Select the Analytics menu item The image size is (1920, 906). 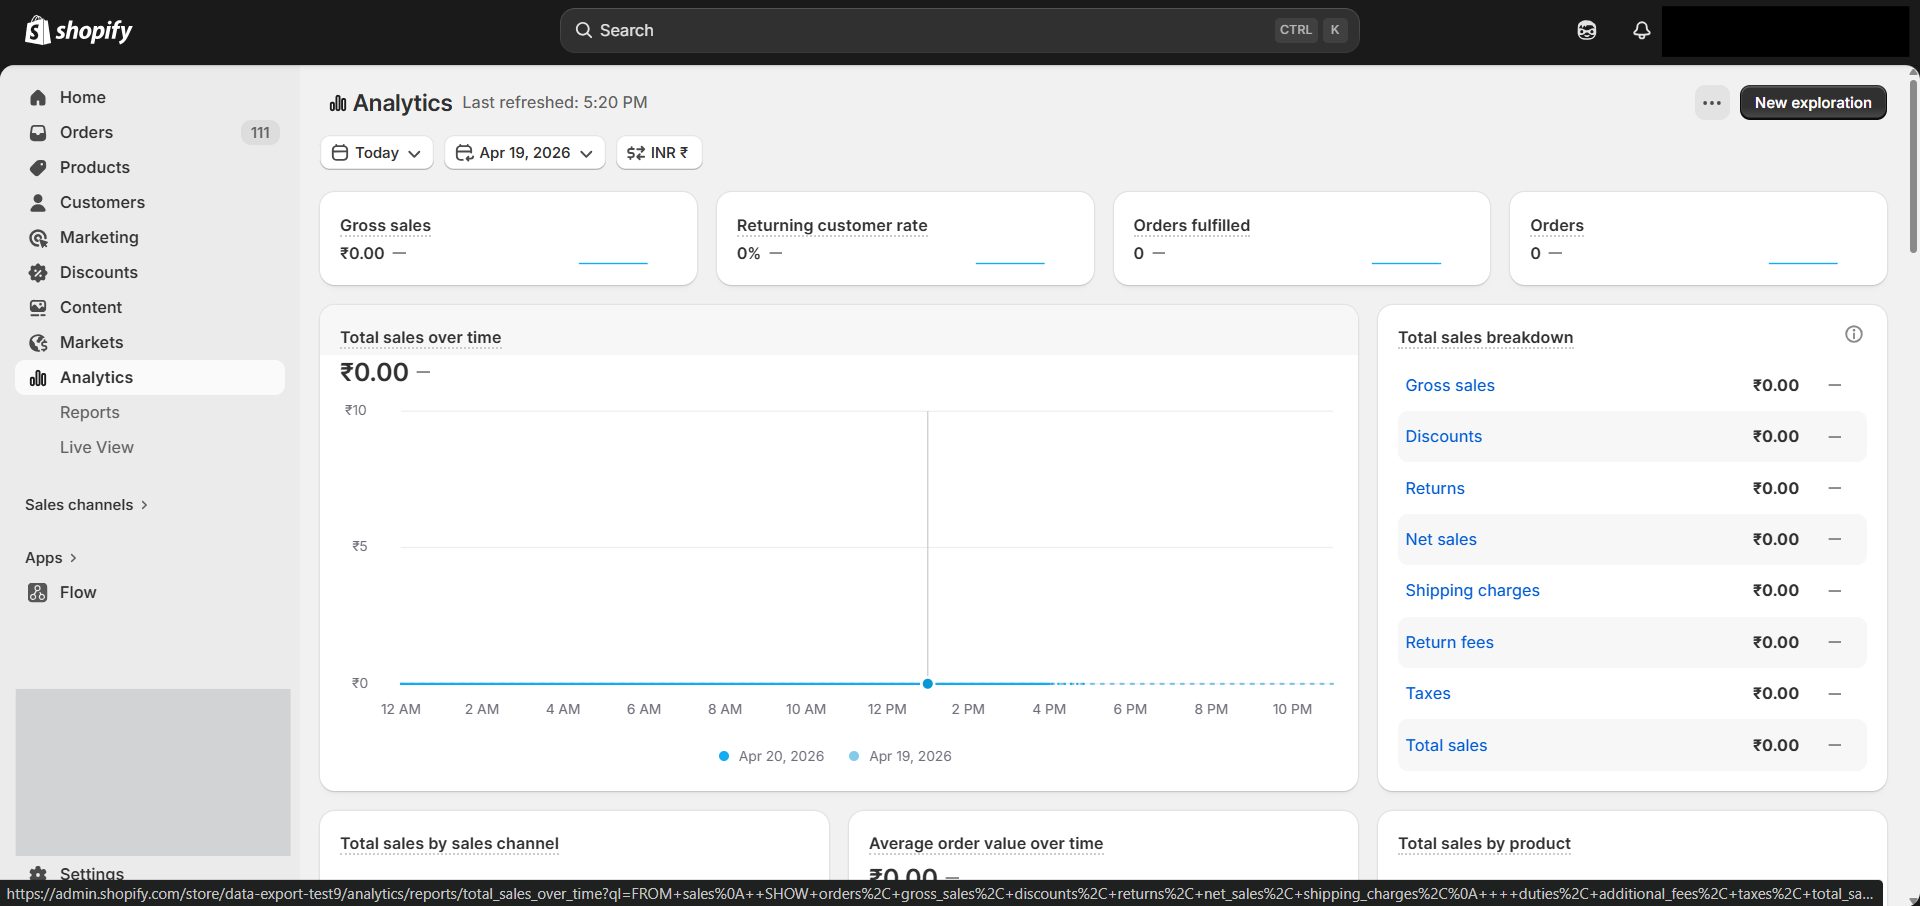coord(150,377)
